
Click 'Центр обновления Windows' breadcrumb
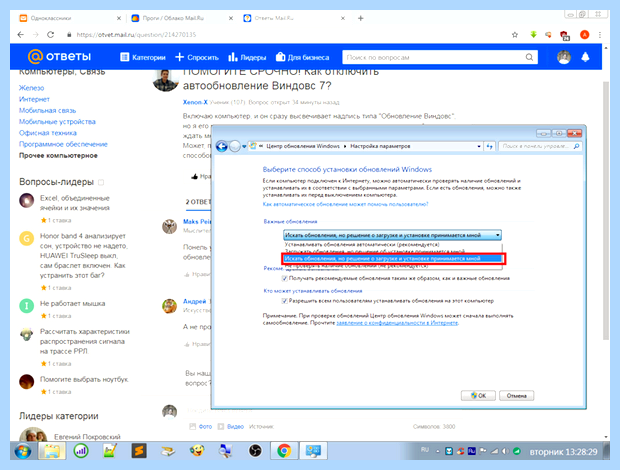(303, 146)
